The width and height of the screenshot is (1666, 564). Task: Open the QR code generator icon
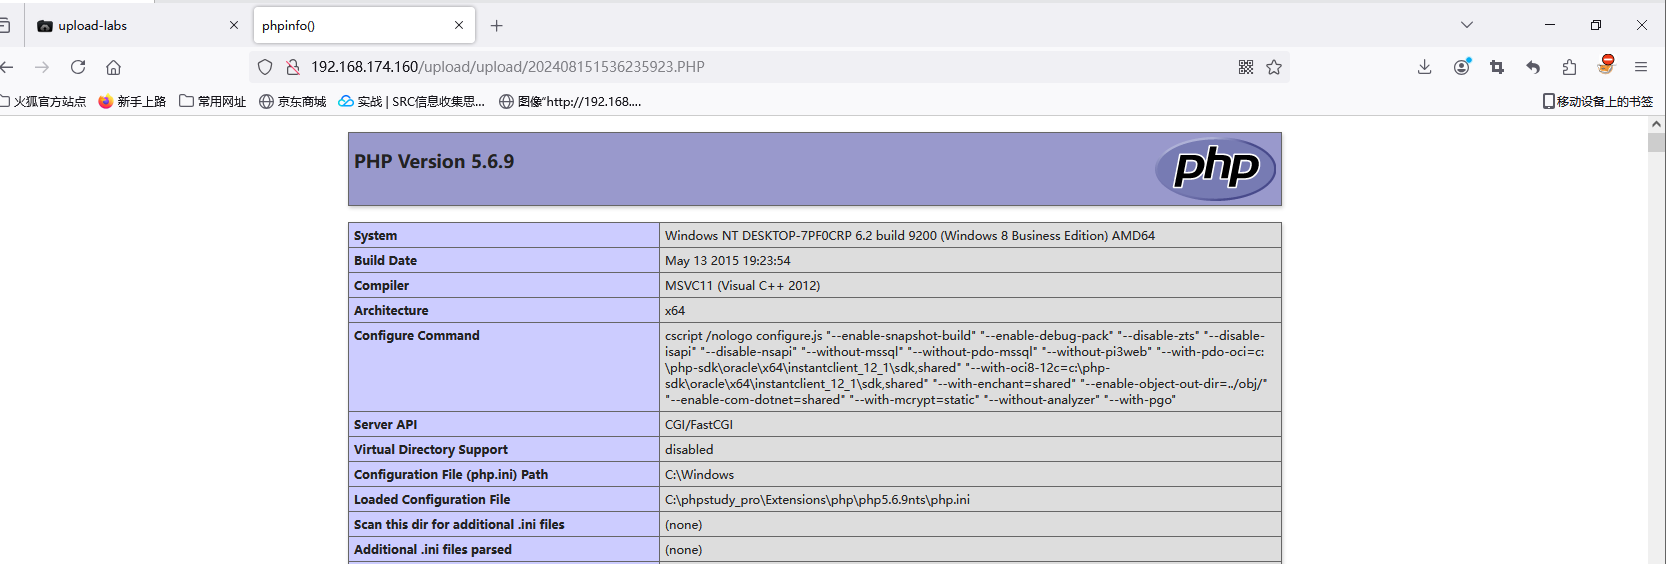click(1246, 67)
